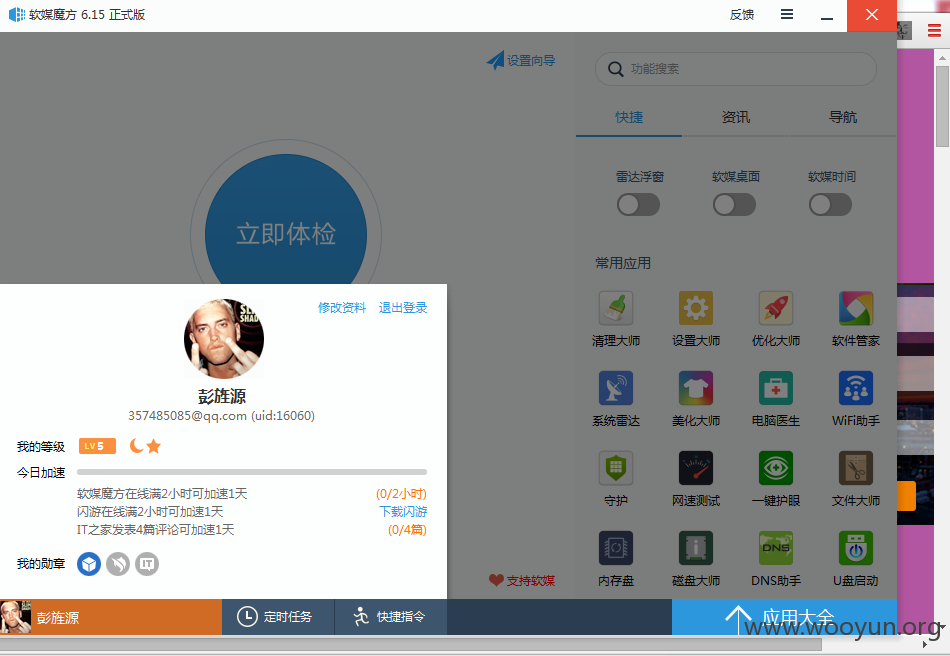Switch to the 导航 tab
Image resolution: width=950 pixels, height=656 pixels.
843,117
